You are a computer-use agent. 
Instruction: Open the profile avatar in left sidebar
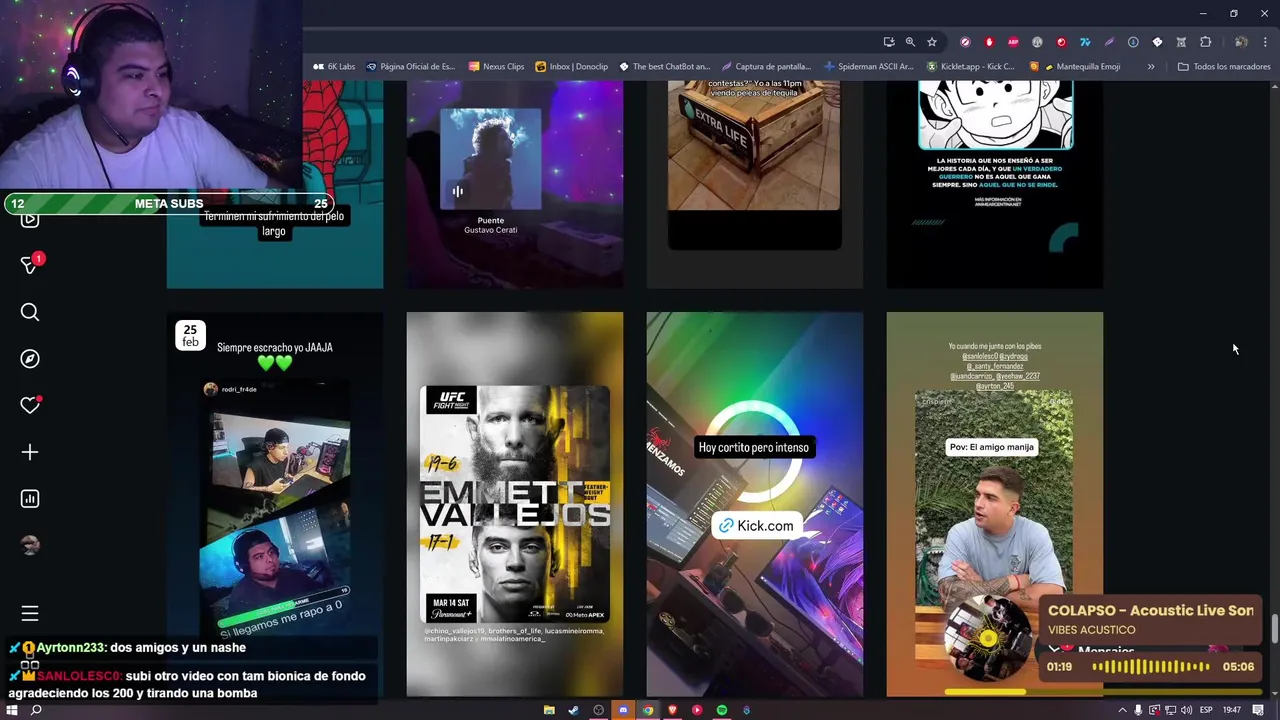(x=30, y=545)
